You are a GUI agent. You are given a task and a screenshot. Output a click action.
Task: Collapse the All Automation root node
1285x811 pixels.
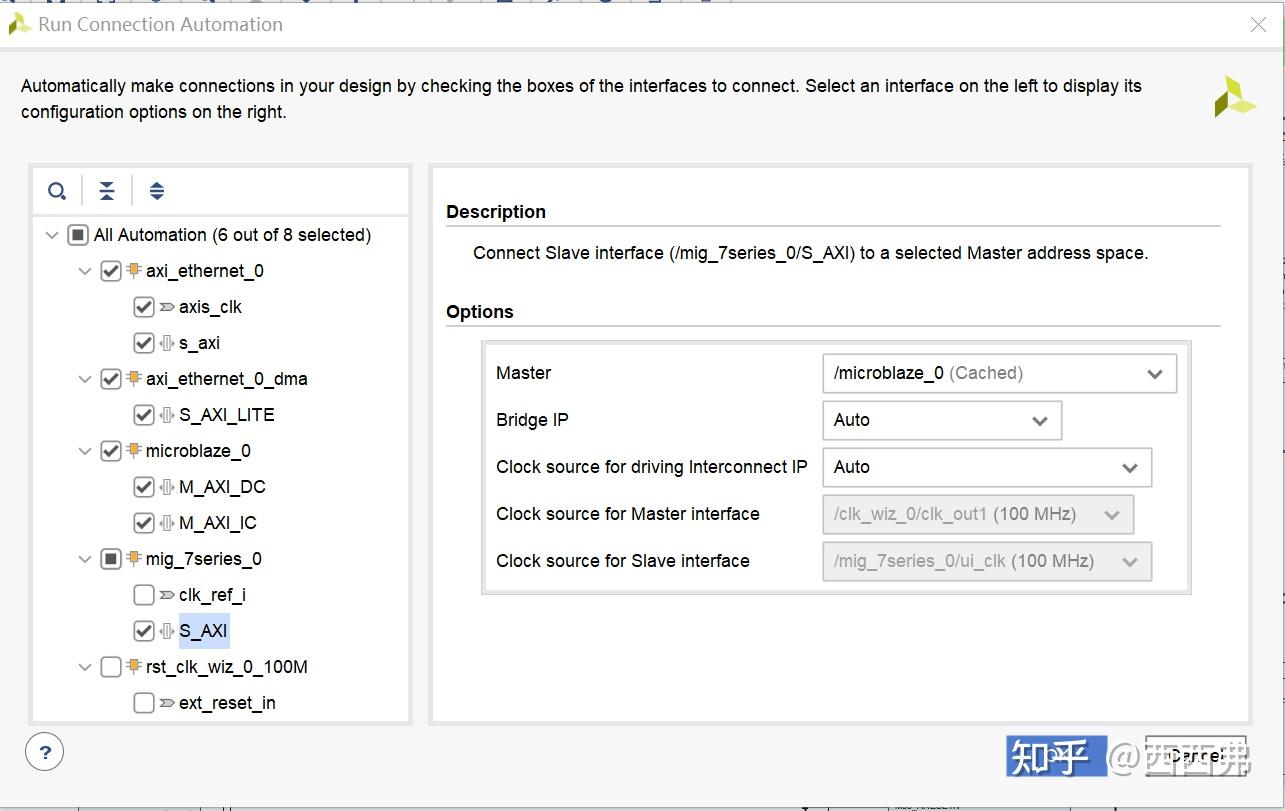click(52, 235)
